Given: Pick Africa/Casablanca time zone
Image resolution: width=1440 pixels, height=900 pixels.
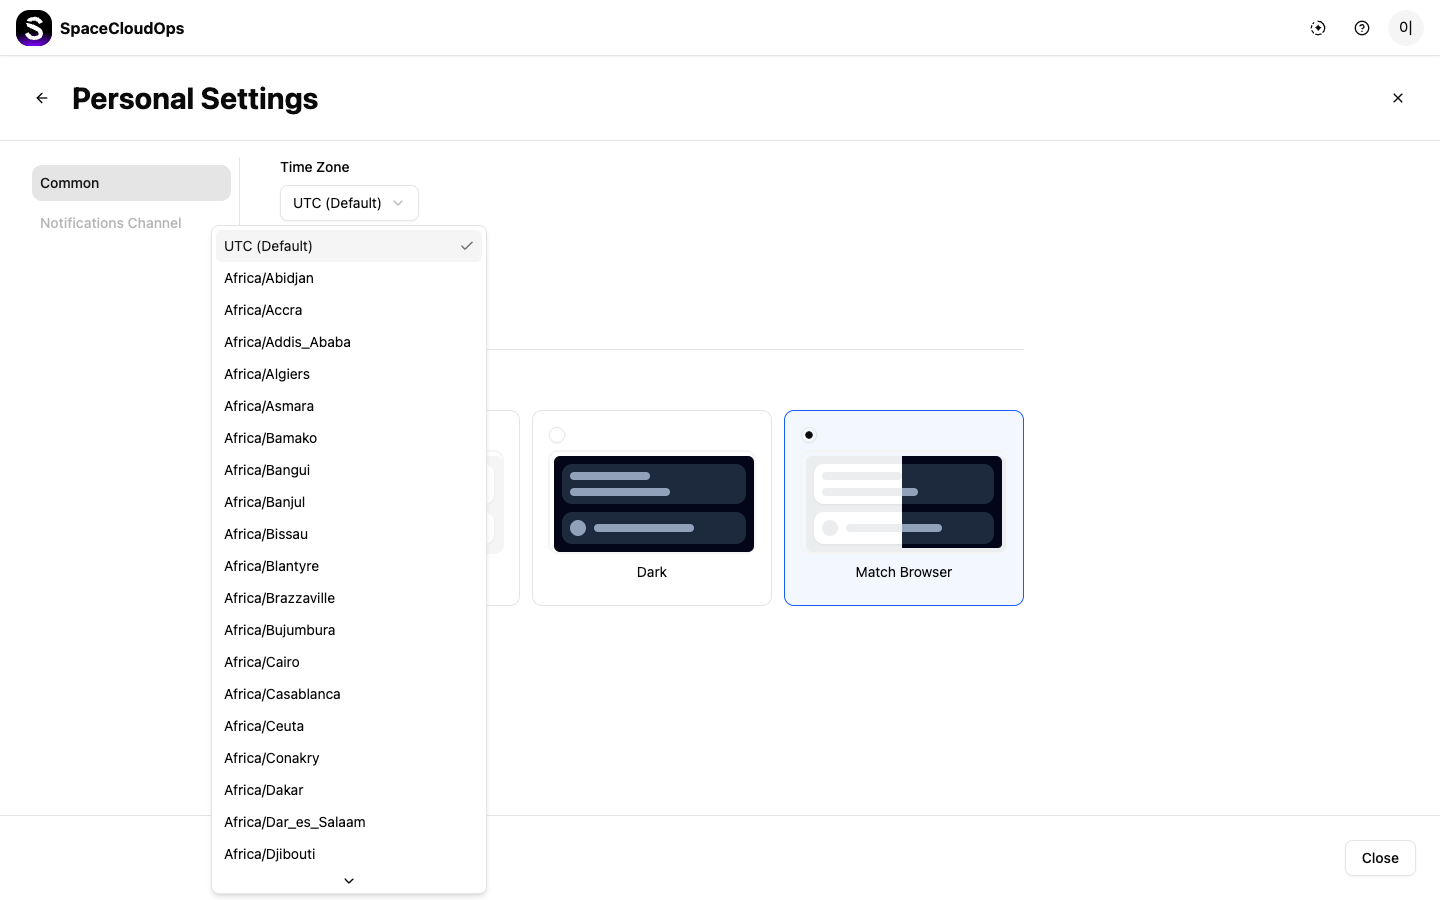Looking at the screenshot, I should pos(282,694).
